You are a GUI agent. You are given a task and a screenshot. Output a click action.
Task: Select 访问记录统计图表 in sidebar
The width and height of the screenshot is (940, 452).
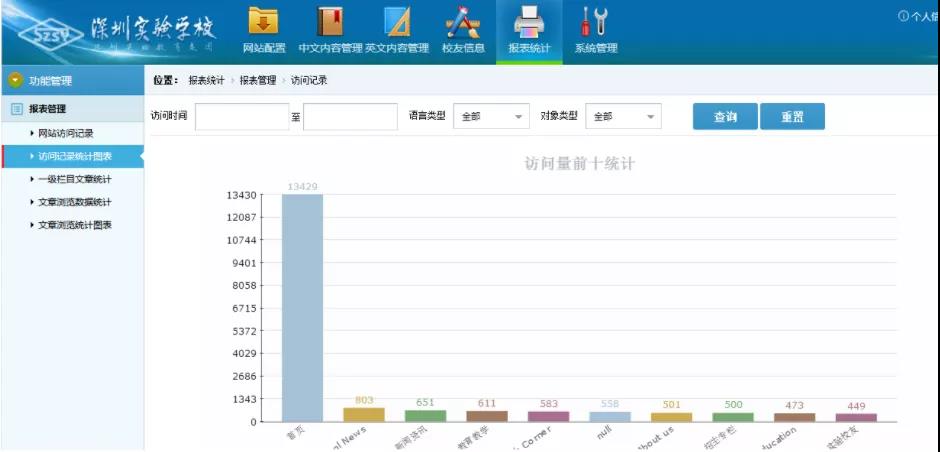coord(75,156)
